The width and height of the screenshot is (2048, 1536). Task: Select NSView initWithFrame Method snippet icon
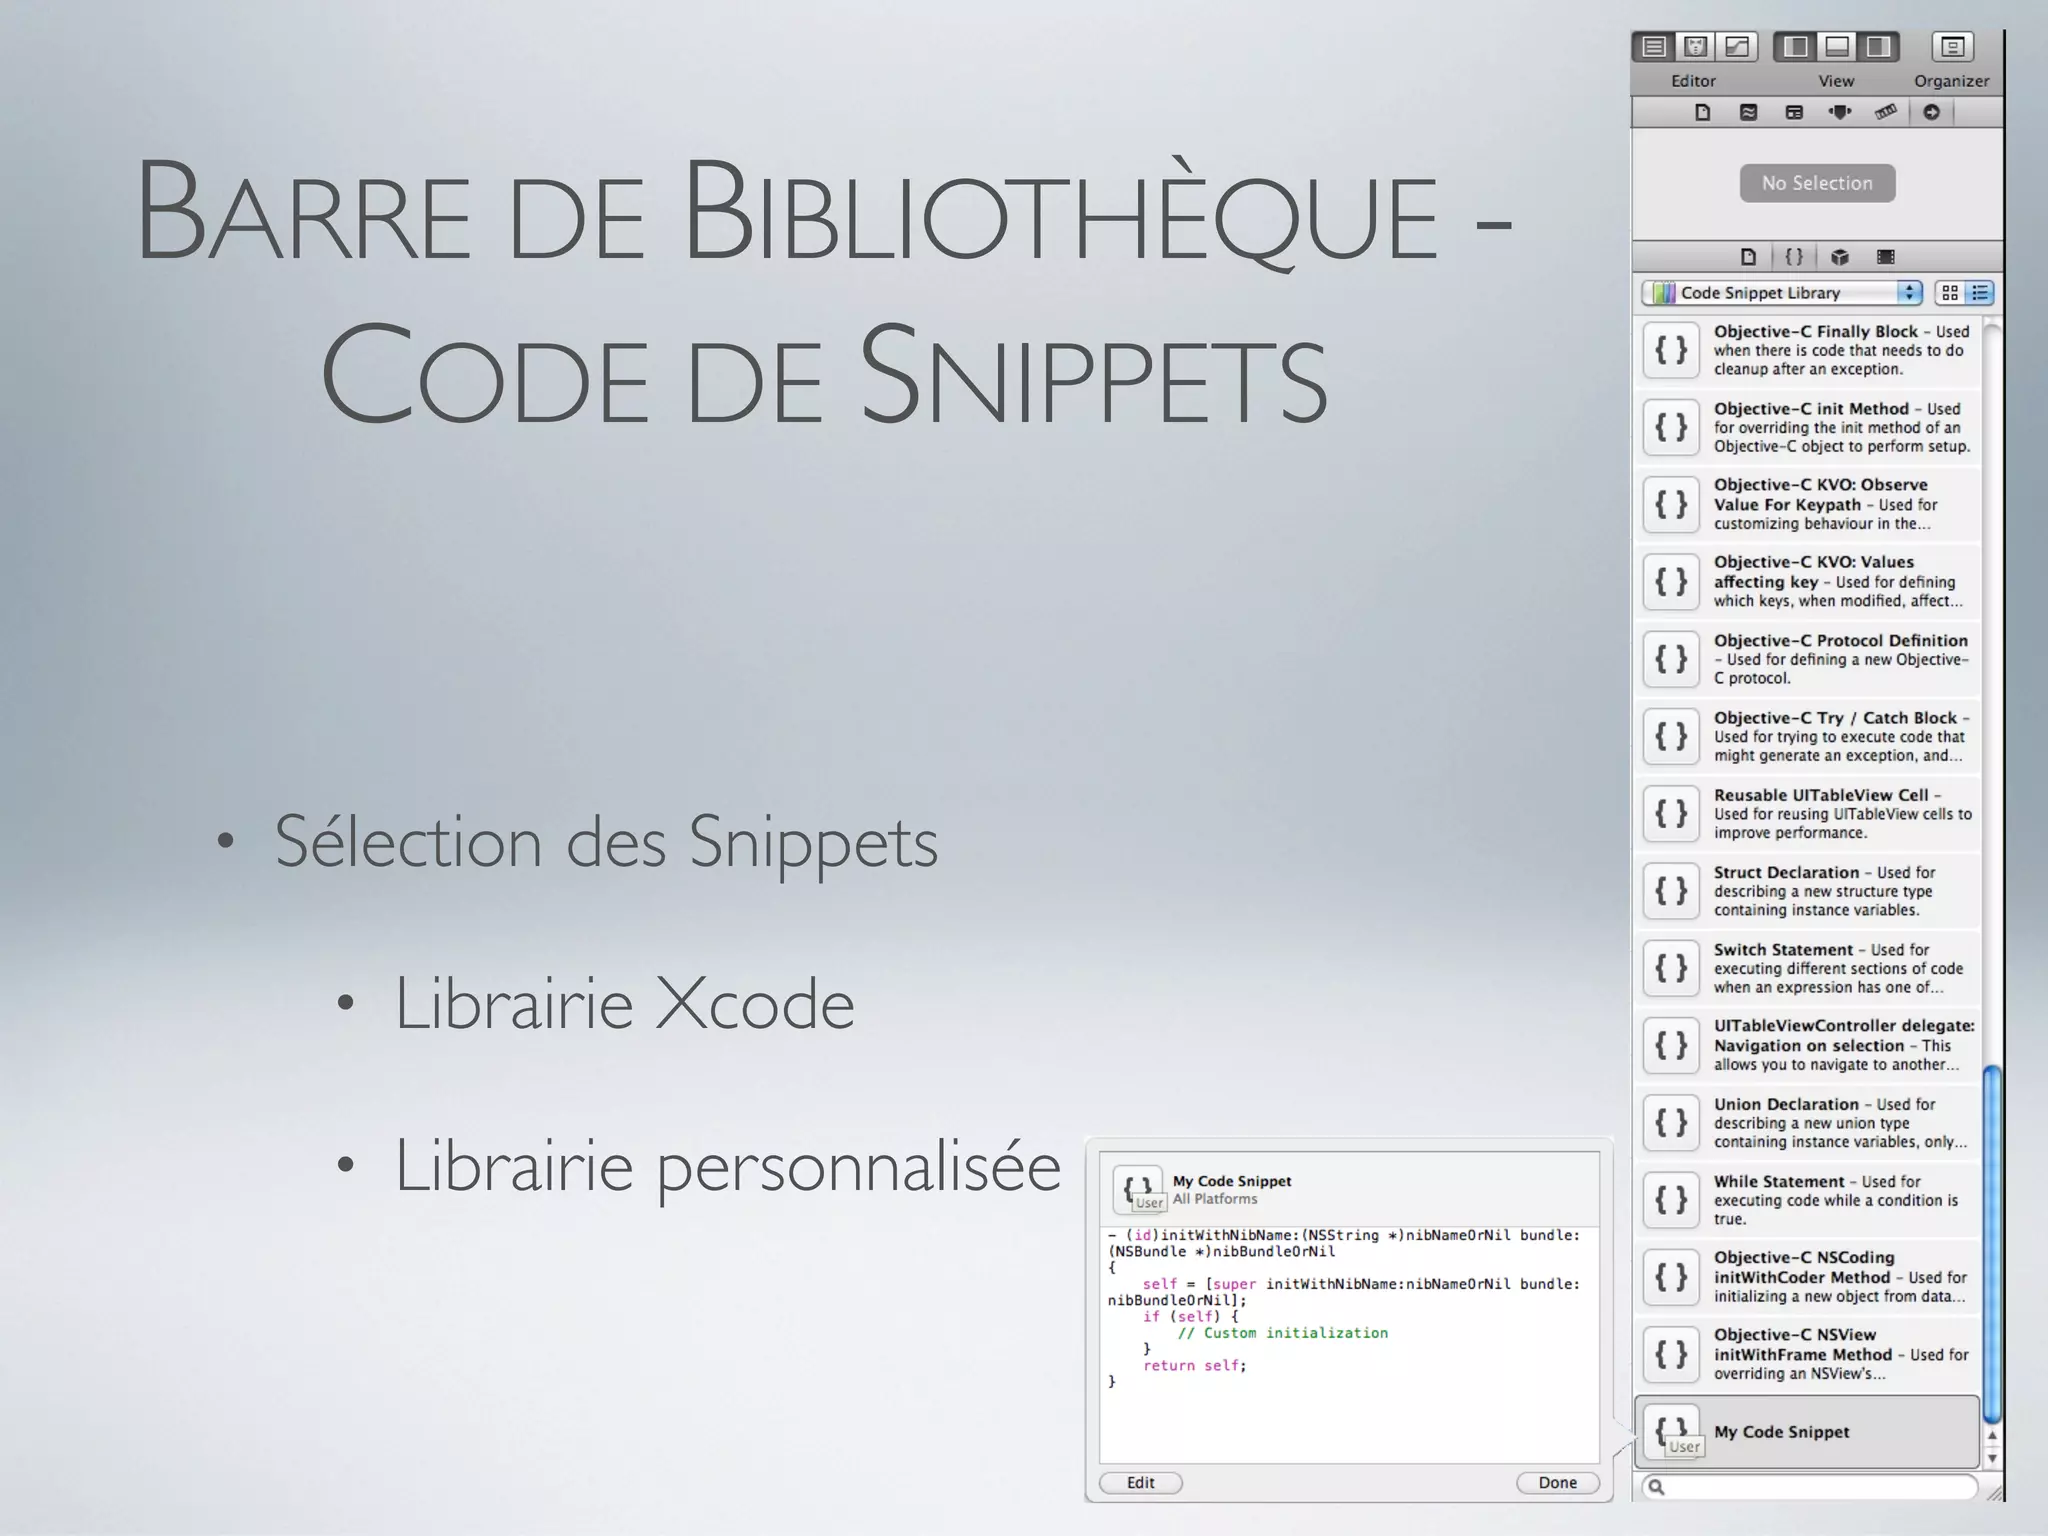pyautogui.click(x=1671, y=1354)
